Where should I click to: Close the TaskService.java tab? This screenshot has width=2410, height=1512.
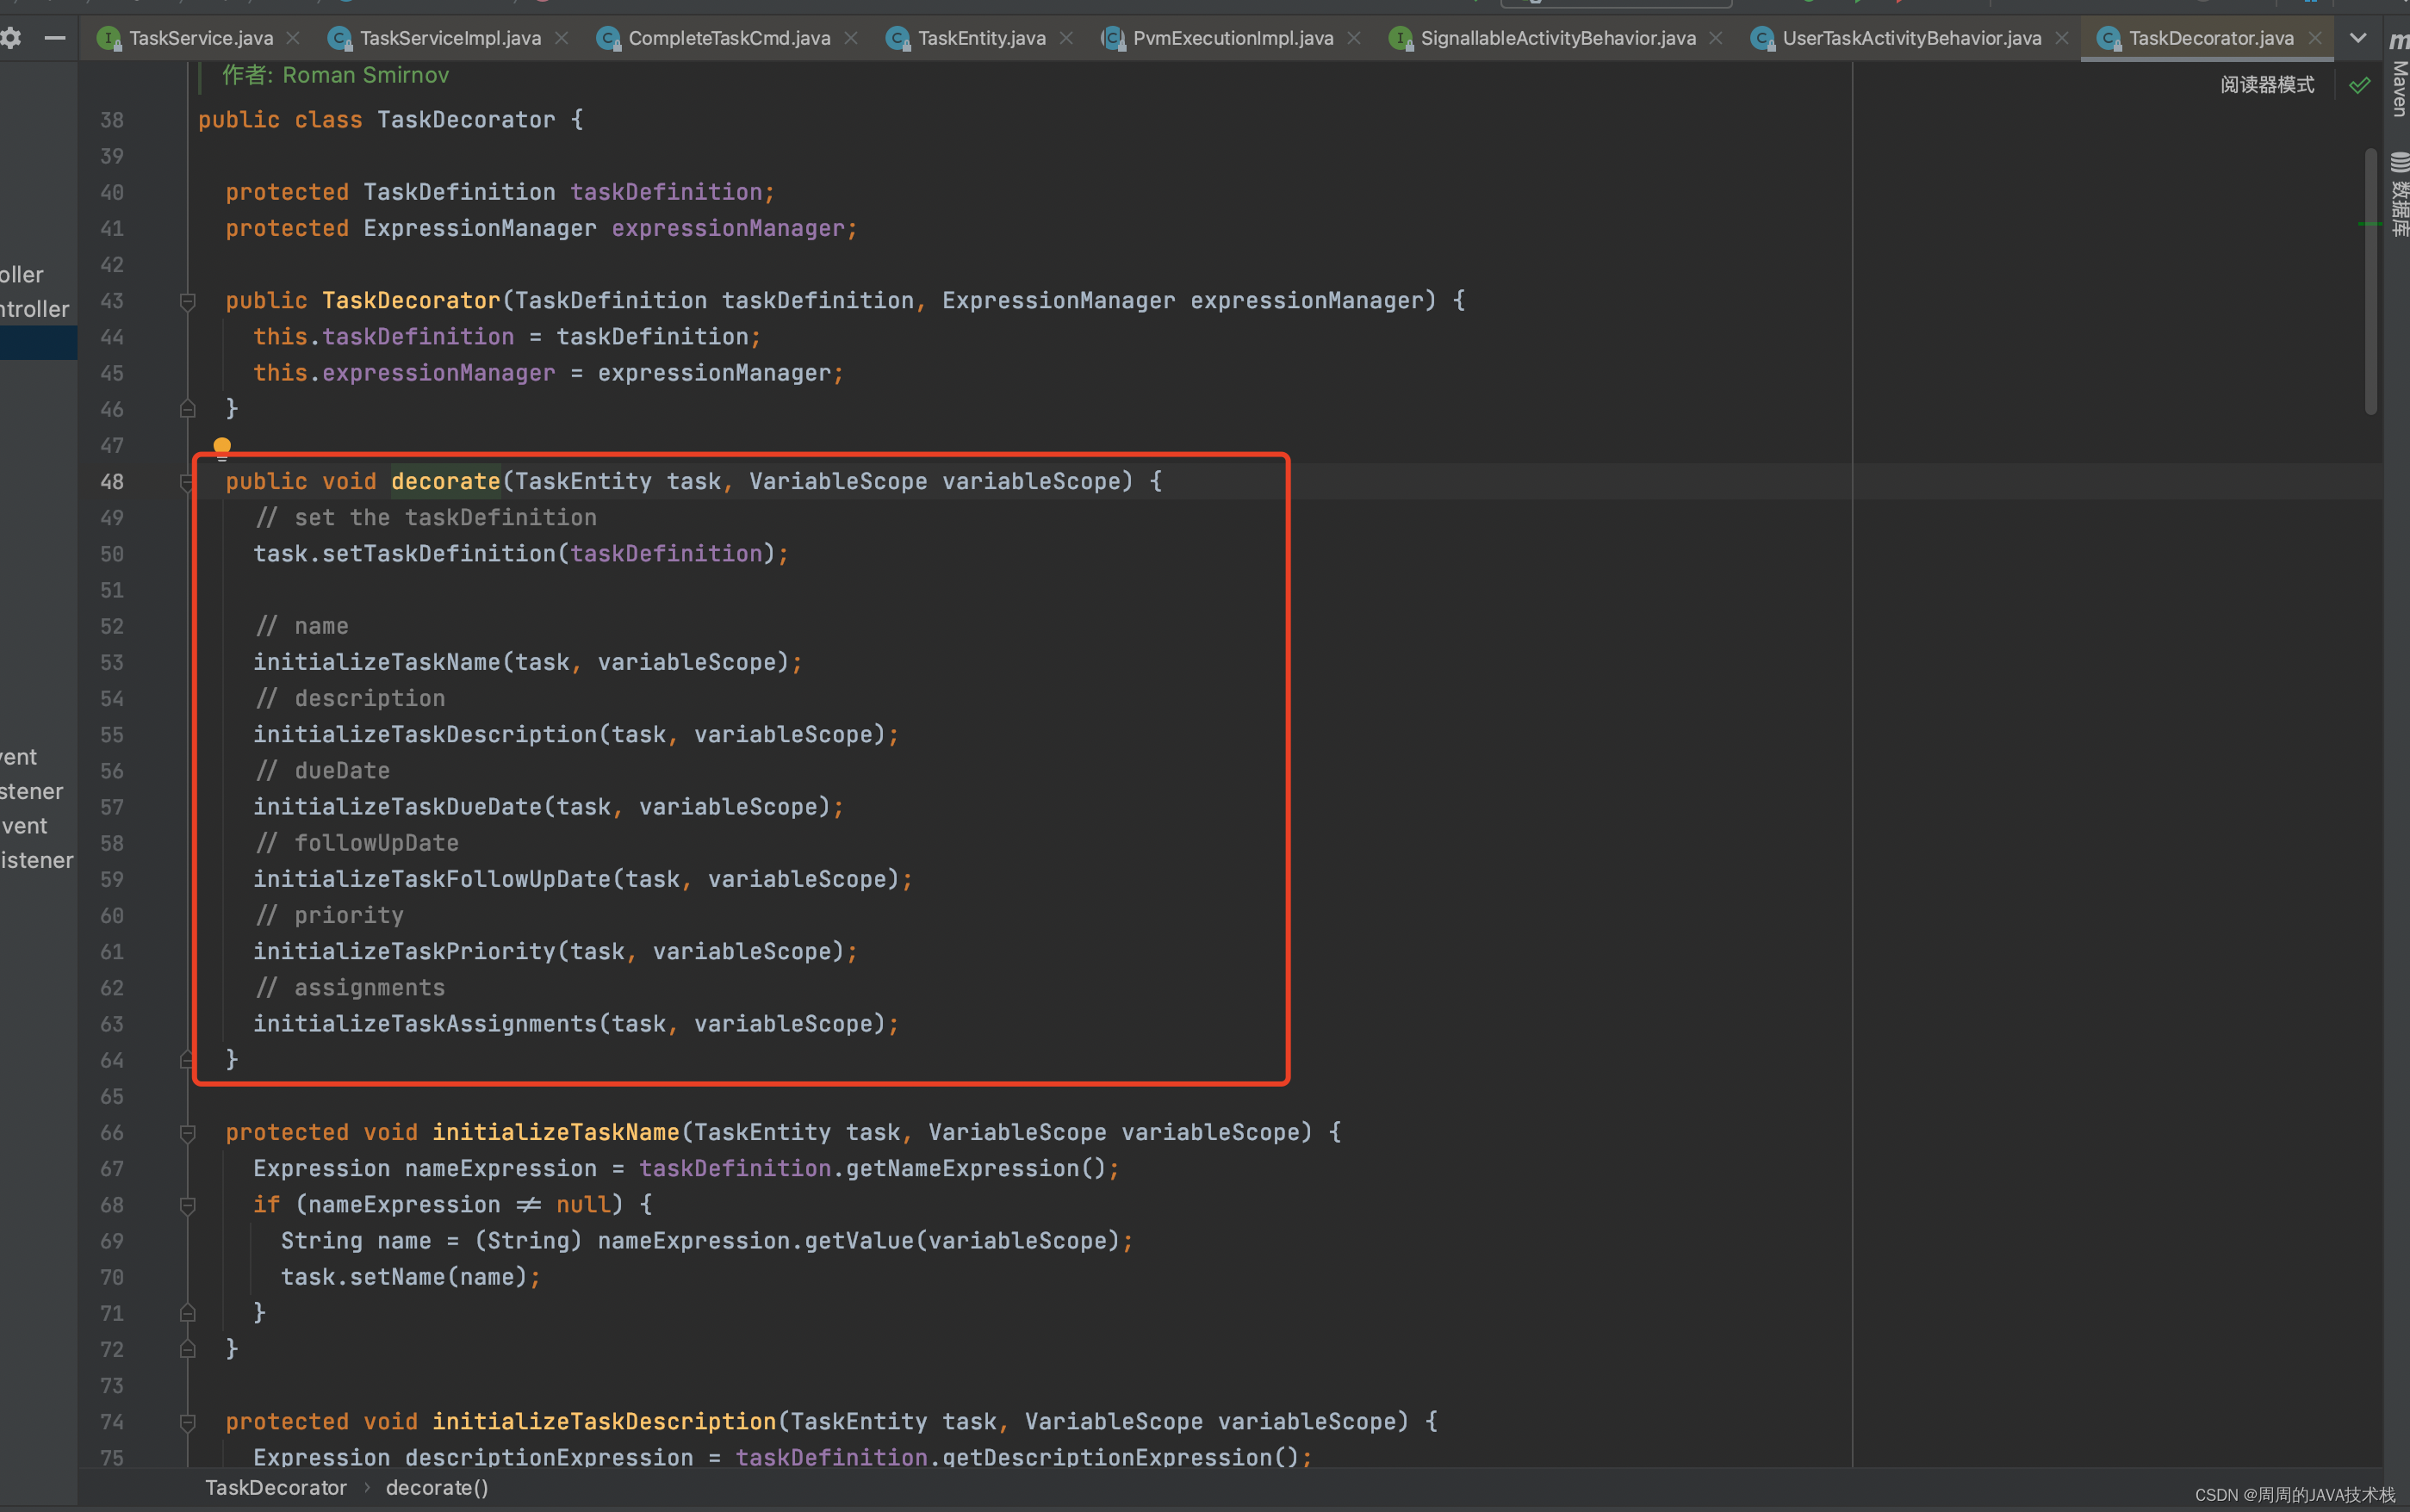coord(293,38)
